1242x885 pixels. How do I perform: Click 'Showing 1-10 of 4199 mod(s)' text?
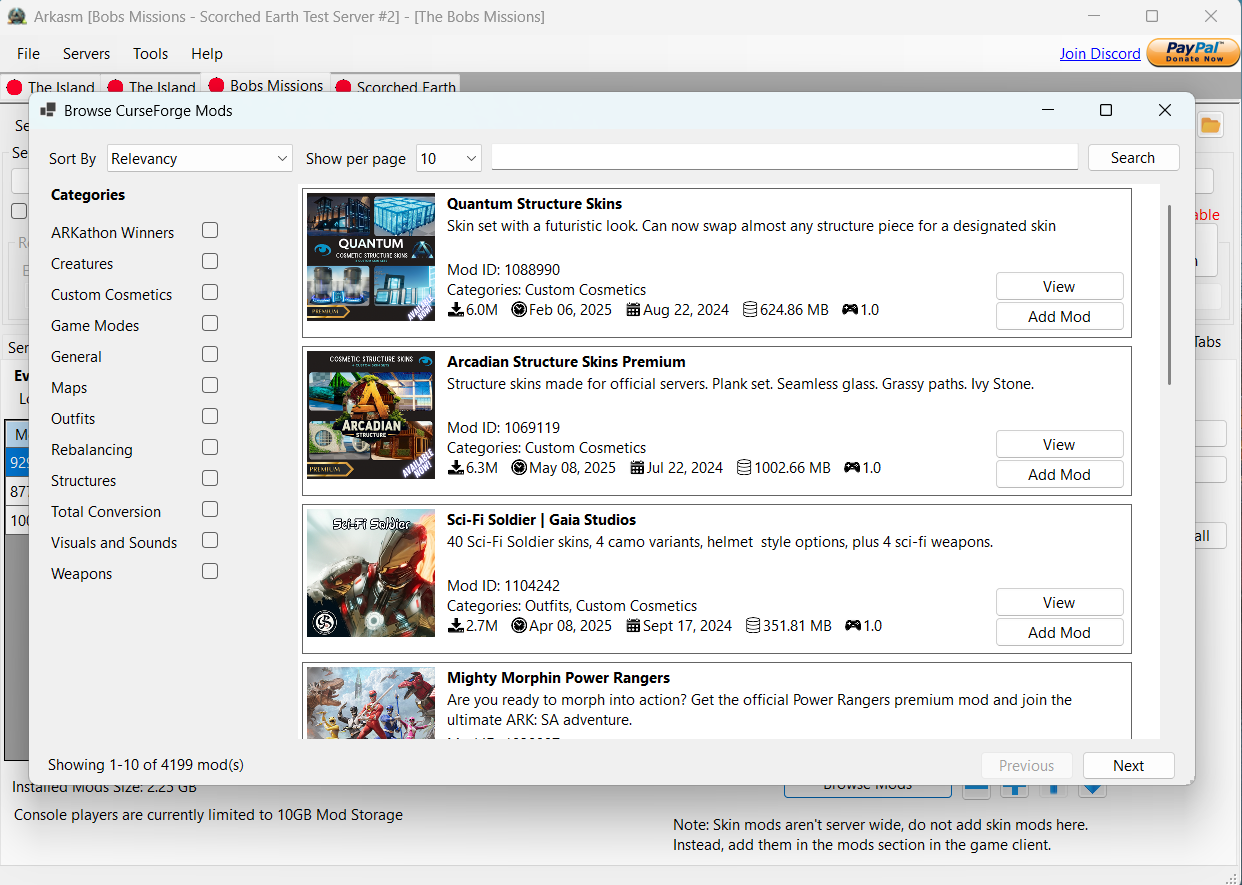click(x=146, y=765)
